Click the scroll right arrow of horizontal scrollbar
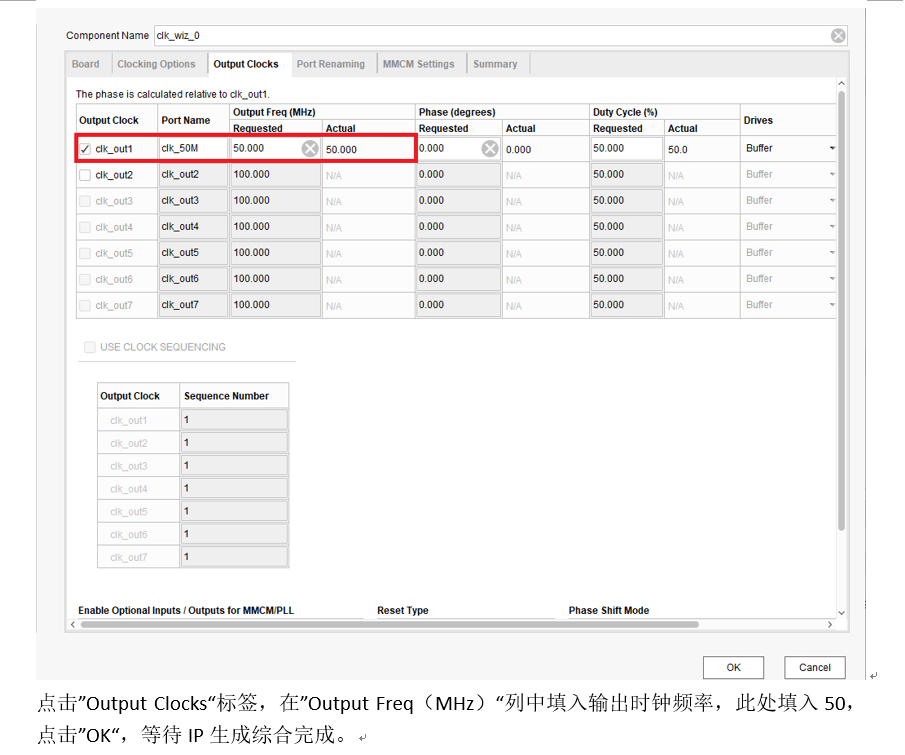 pyautogui.click(x=830, y=625)
